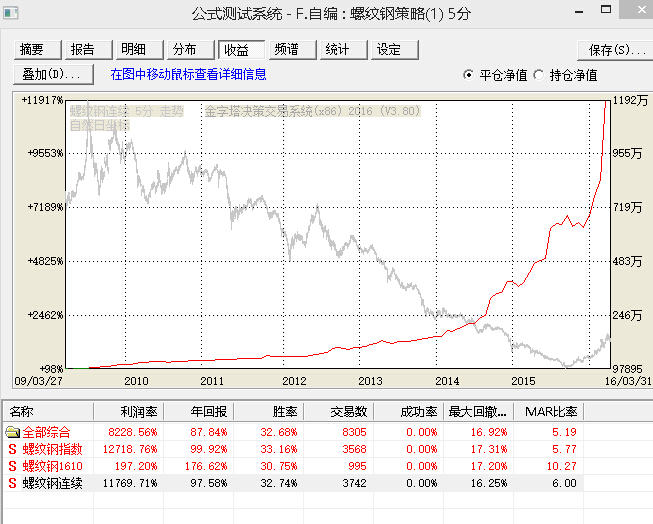The image size is (653, 524).
Task: Sort by the 成功率 column header
Action: click(409, 412)
